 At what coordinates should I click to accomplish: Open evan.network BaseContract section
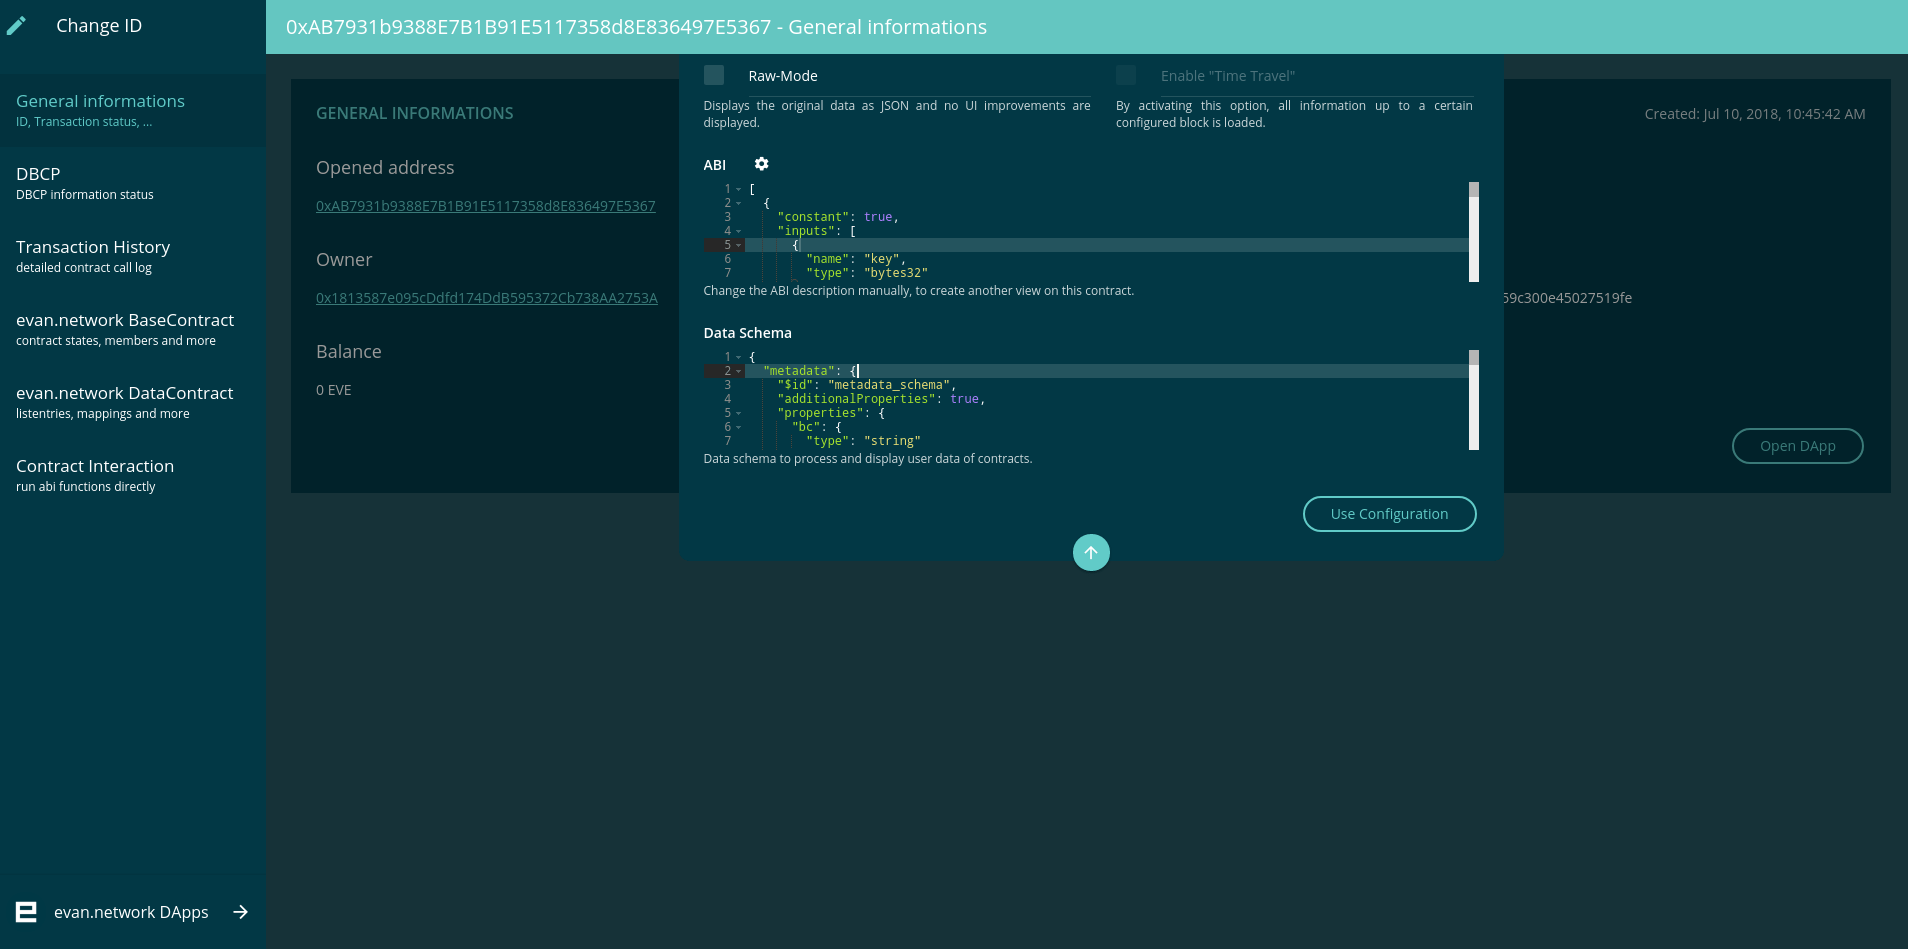[x=133, y=329]
